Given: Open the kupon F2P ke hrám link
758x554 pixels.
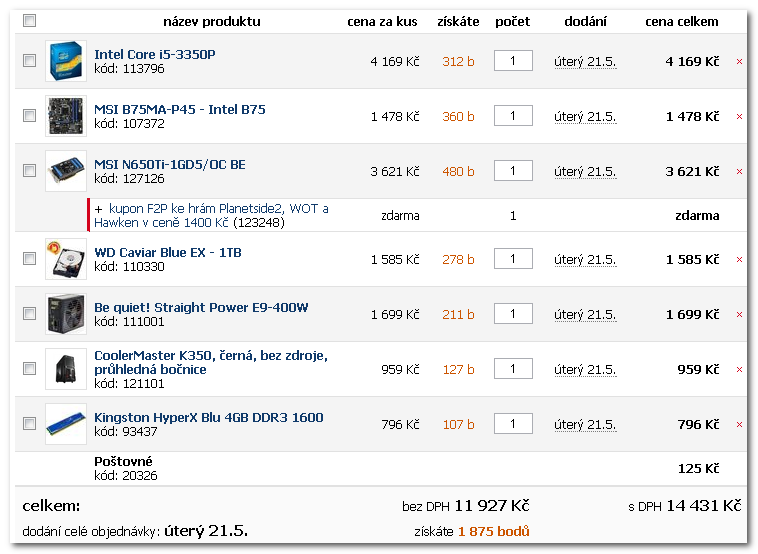Looking at the screenshot, I should [211, 216].
